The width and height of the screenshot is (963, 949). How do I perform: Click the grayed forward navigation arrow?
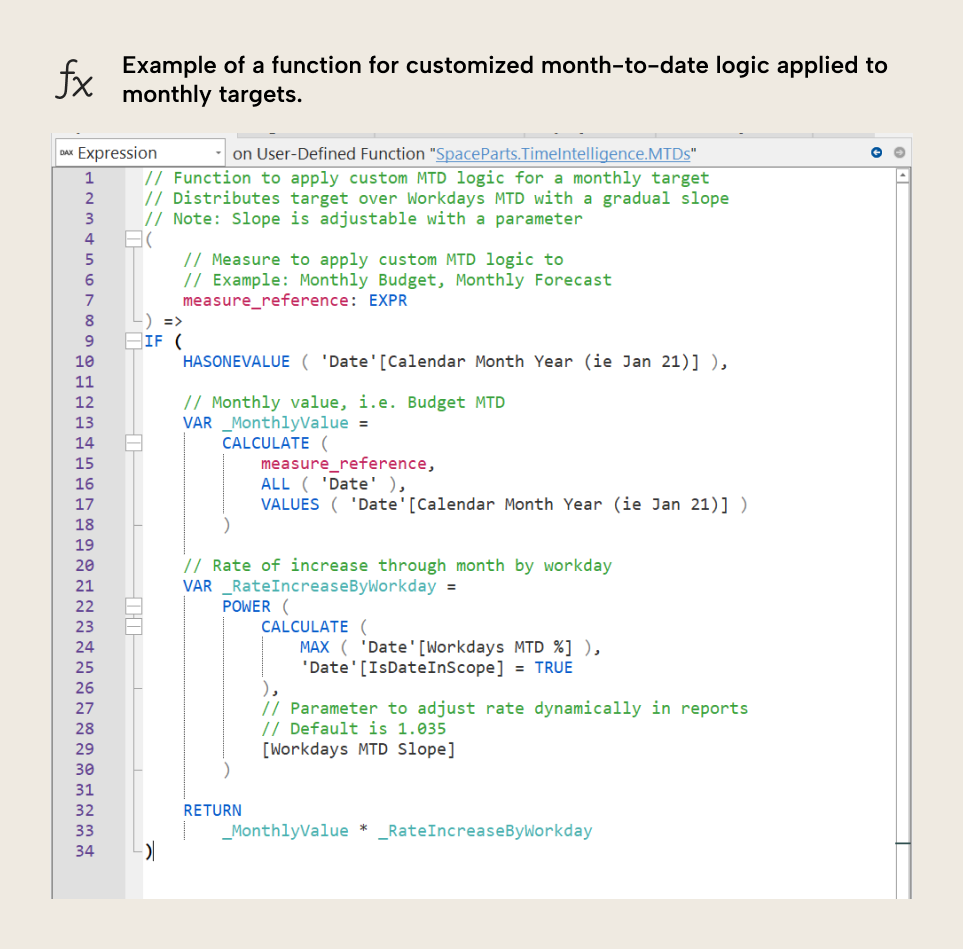pos(897,150)
